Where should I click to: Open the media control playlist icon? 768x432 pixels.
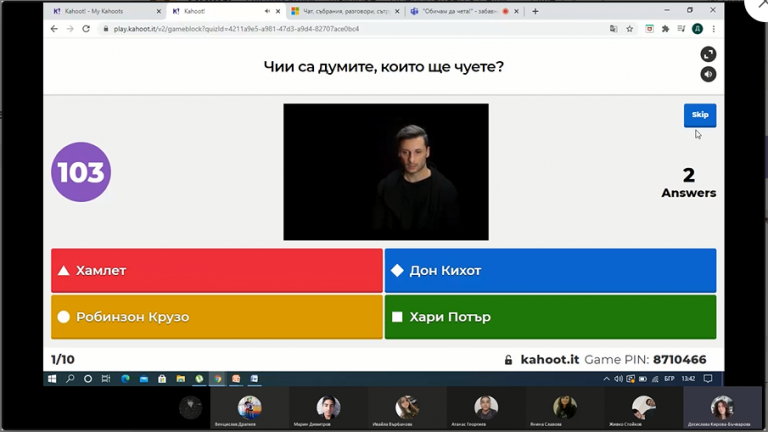pos(681,29)
